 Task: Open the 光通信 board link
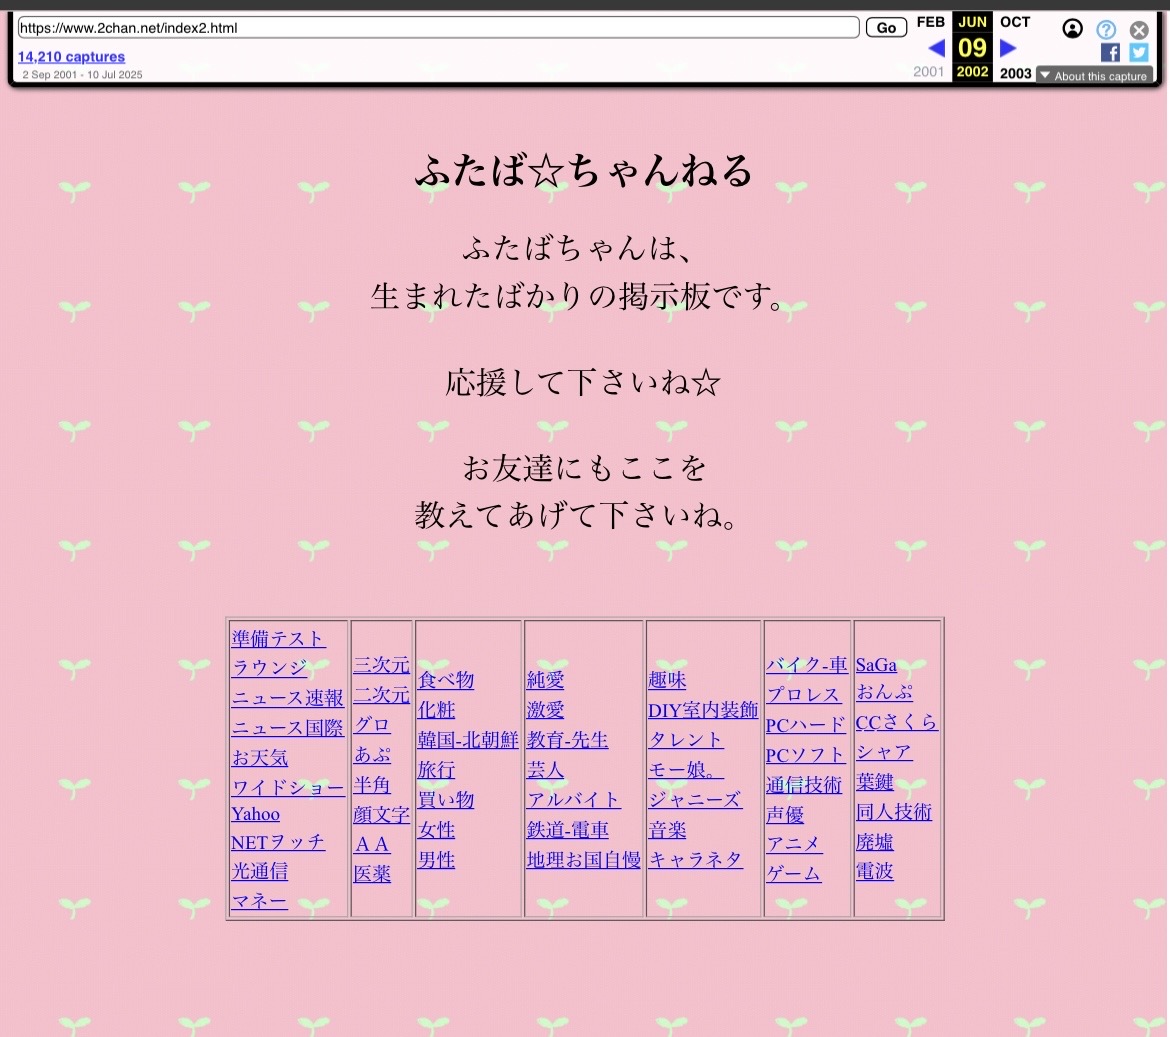pyautogui.click(x=260, y=871)
